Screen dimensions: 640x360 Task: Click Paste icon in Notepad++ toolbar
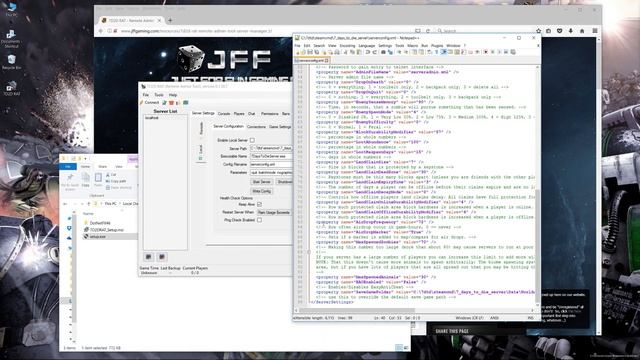coord(359,52)
